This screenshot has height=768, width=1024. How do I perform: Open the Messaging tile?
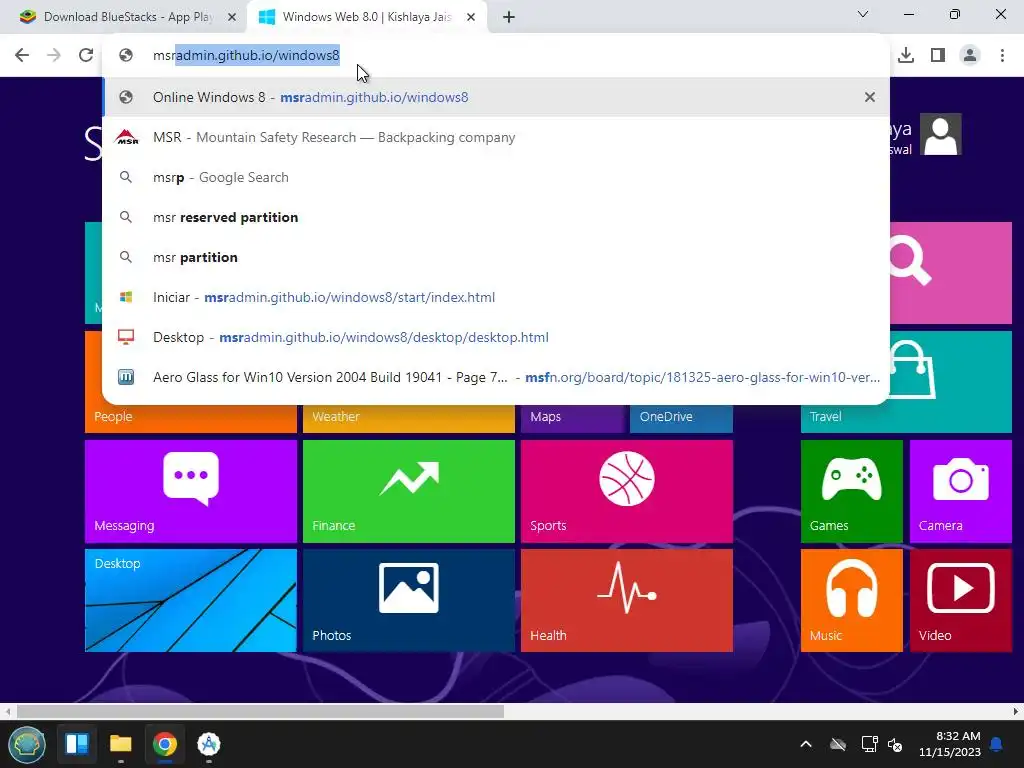(191, 491)
